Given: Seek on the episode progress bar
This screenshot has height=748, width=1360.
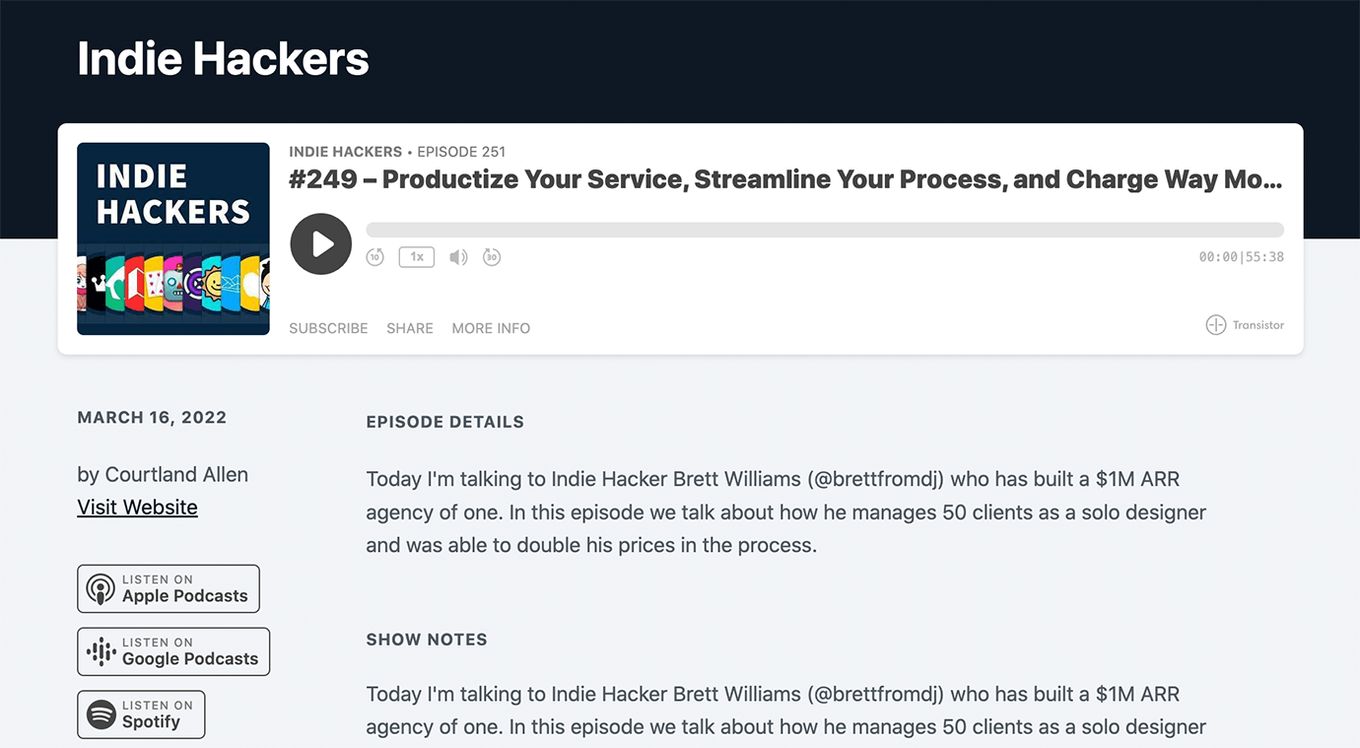Looking at the screenshot, I should [825, 230].
